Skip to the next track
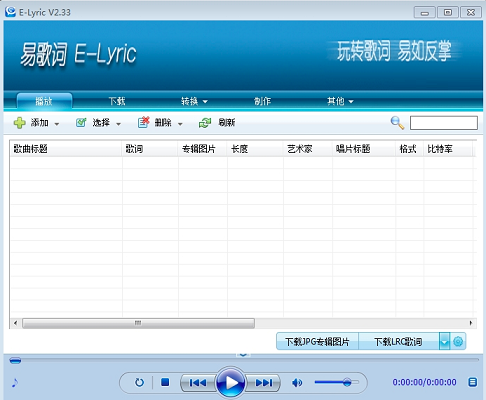Image resolution: width=486 pixels, height=400 pixels. click(x=263, y=382)
